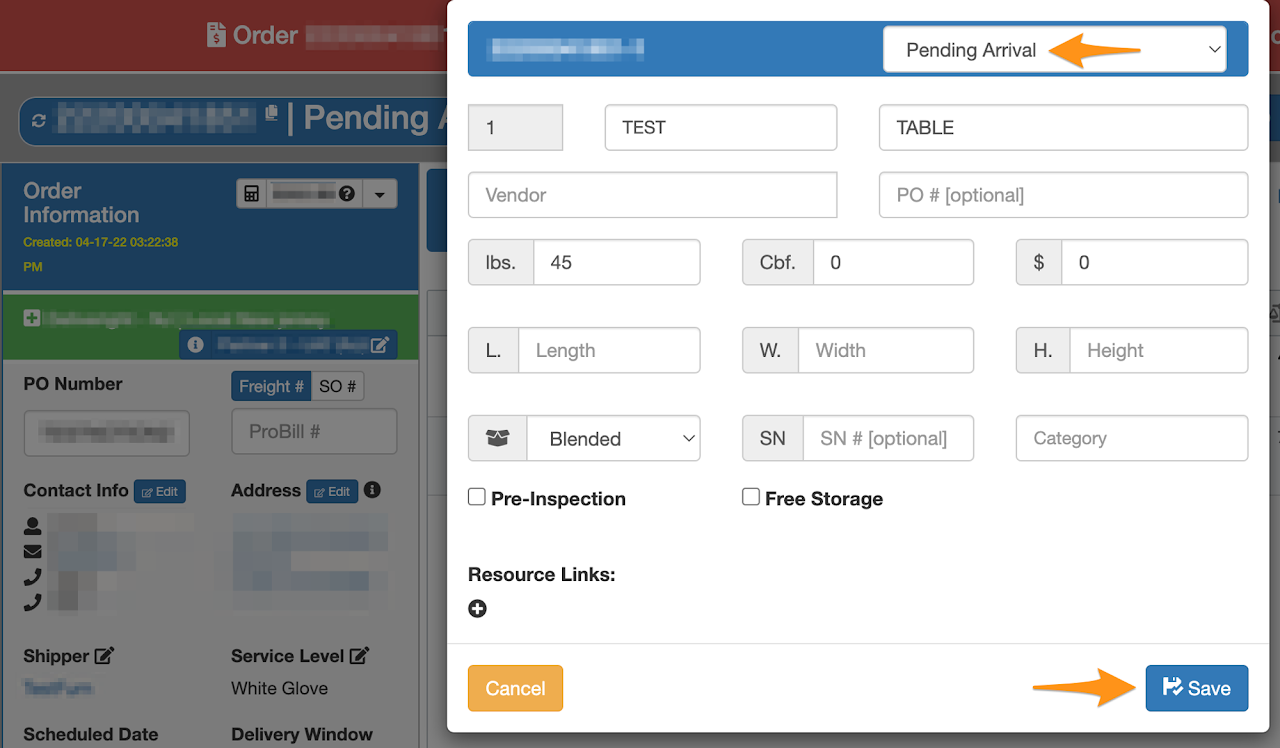Click the question mark help icon
1280x748 pixels.
pos(347,194)
